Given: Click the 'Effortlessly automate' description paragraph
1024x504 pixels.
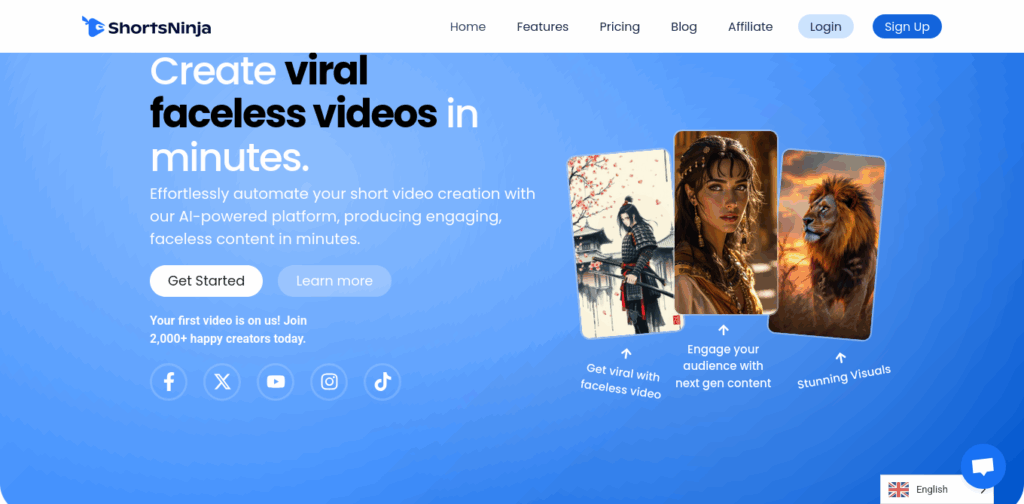Looking at the screenshot, I should click(x=342, y=216).
